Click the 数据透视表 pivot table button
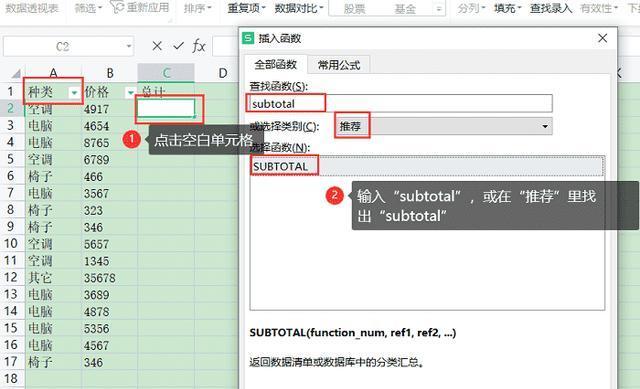This screenshot has width=640, height=389. [32, 8]
